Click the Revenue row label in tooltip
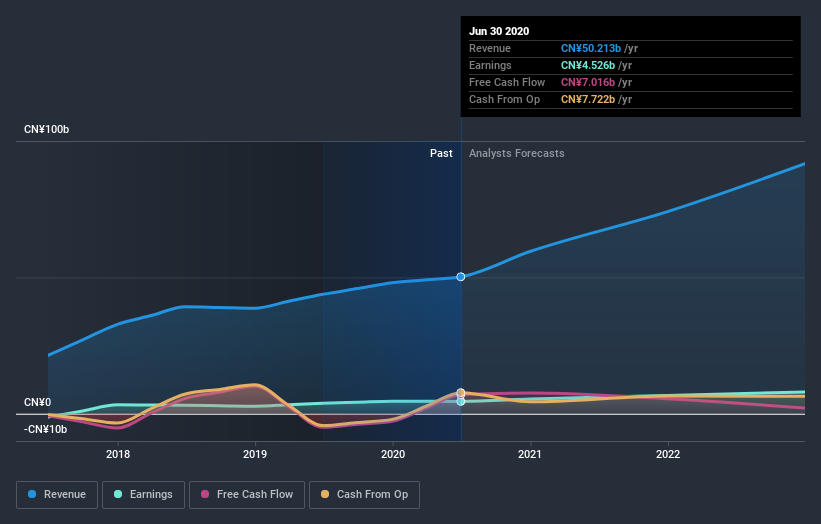 490,48
